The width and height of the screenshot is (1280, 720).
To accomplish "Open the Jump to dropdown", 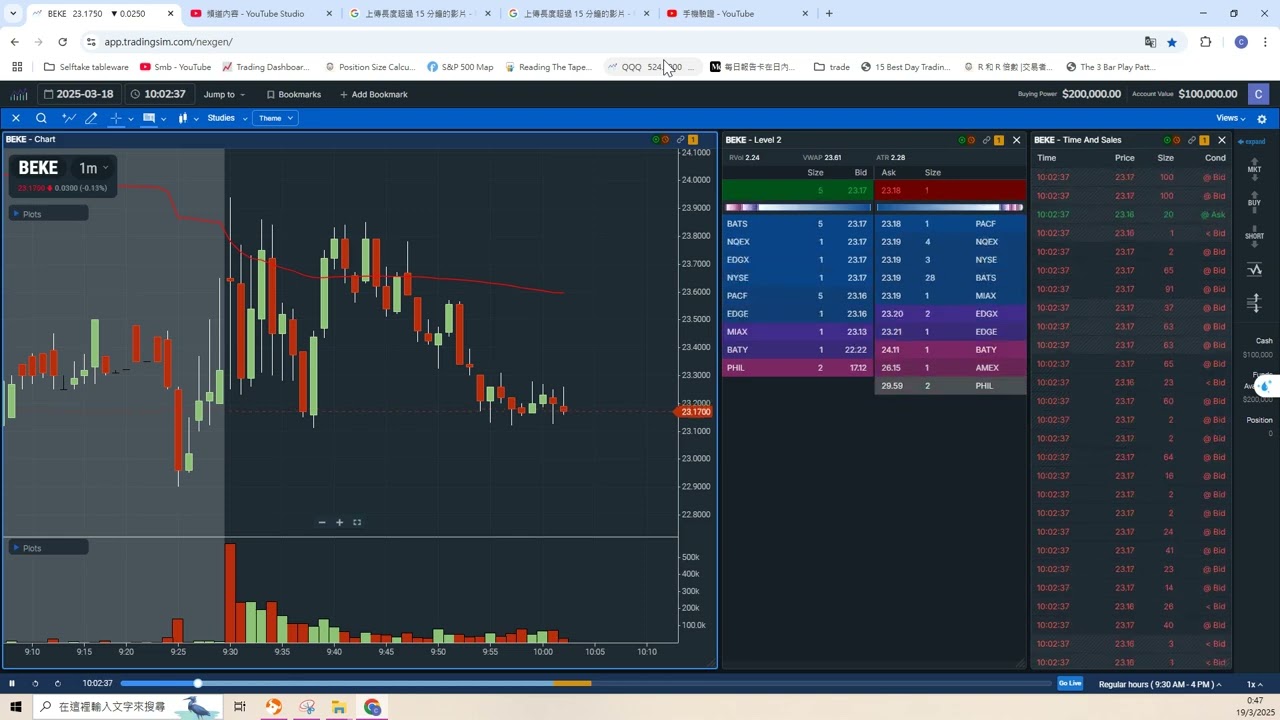I will tap(224, 94).
